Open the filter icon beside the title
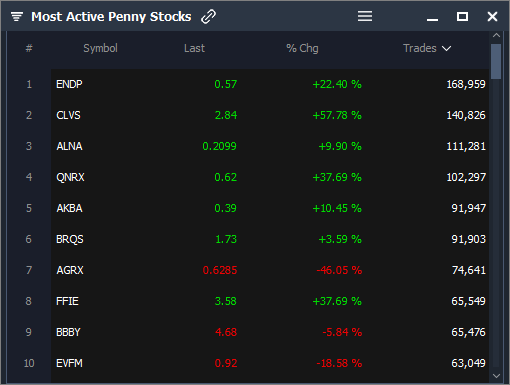 (x=17, y=16)
